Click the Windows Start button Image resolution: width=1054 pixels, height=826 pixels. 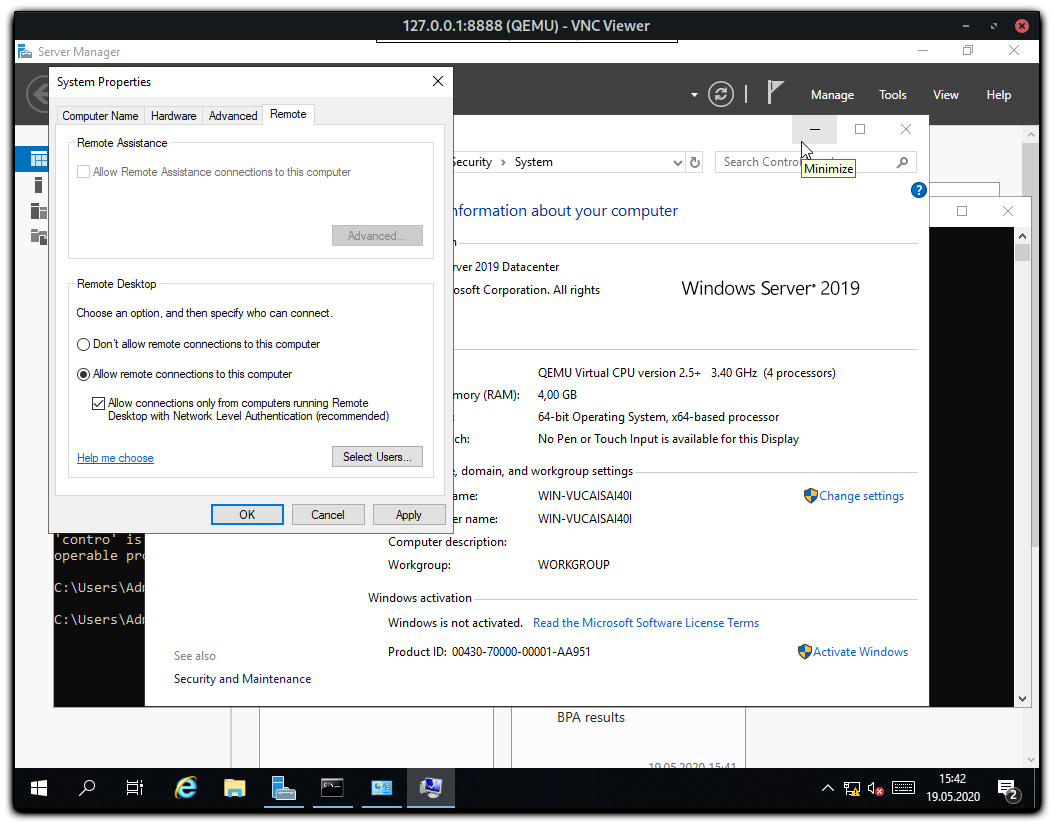click(39, 788)
